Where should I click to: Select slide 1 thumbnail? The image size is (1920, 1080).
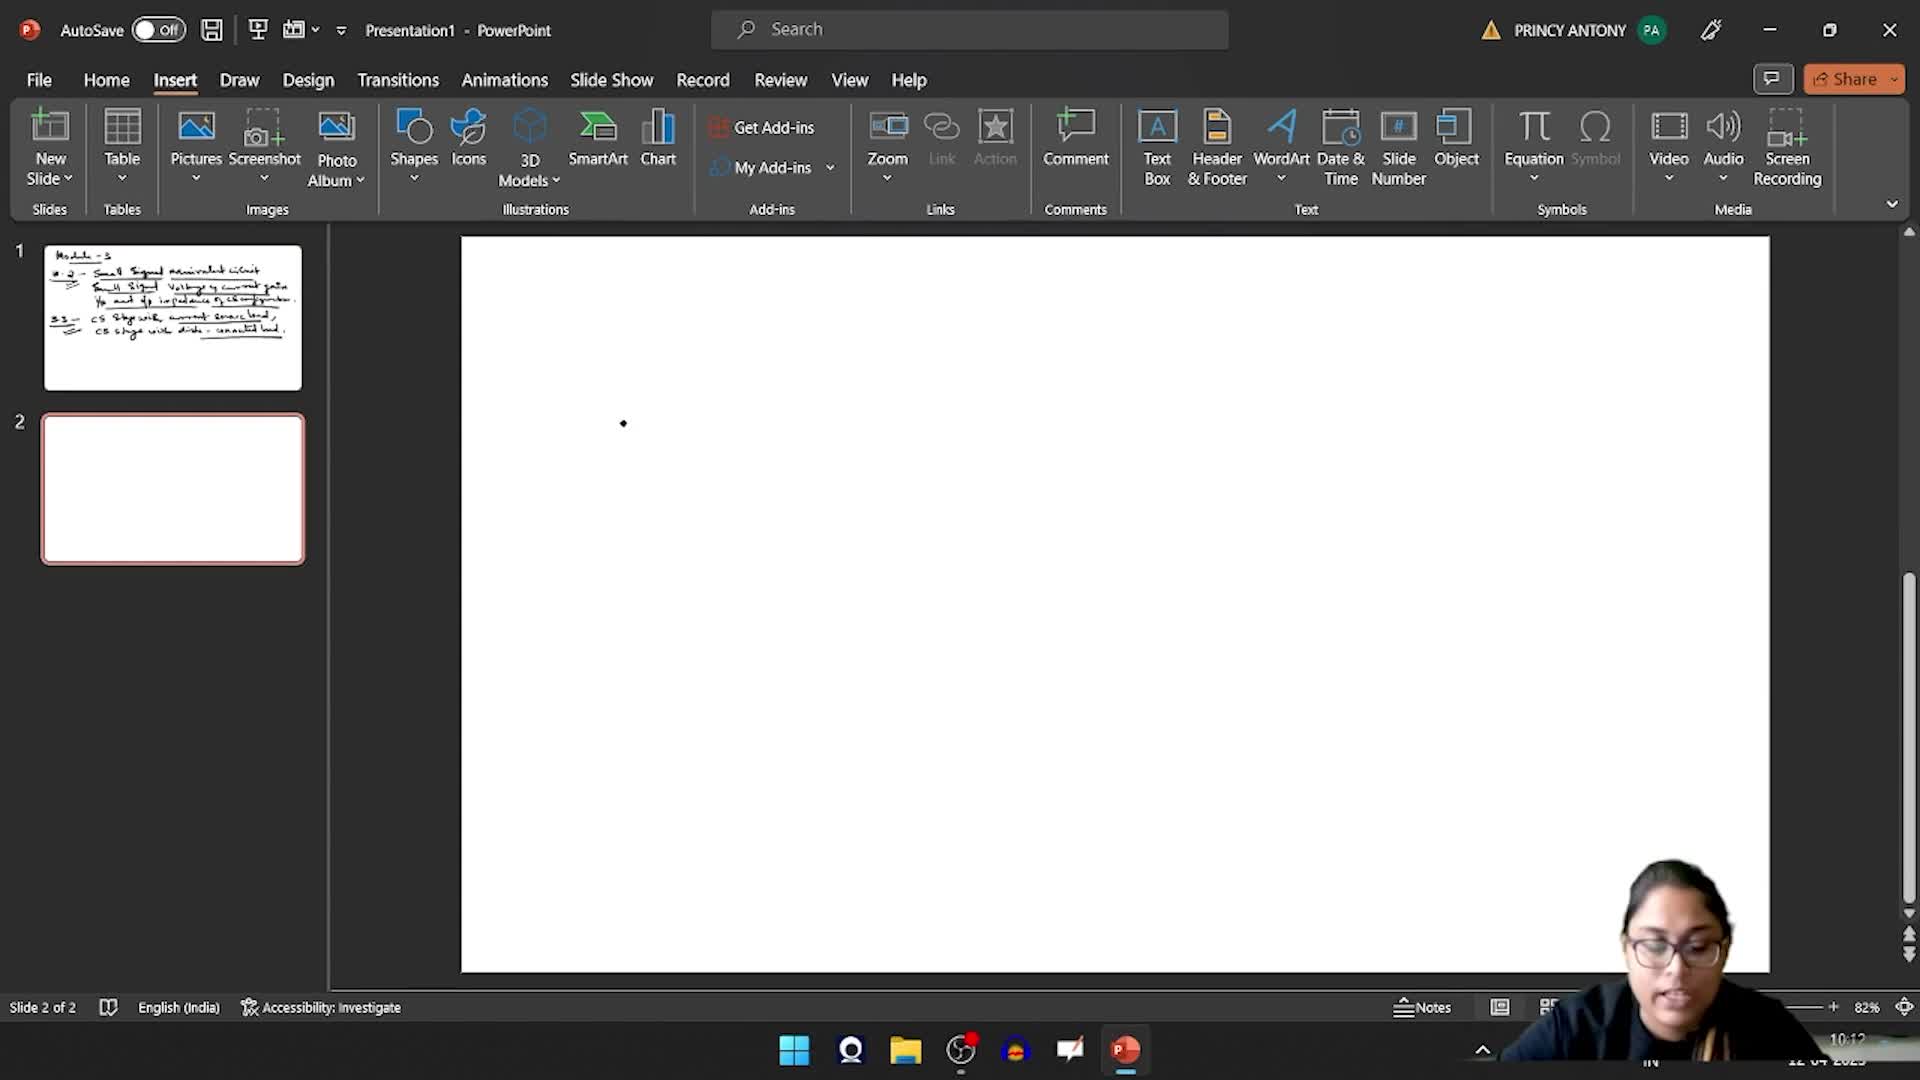(173, 318)
